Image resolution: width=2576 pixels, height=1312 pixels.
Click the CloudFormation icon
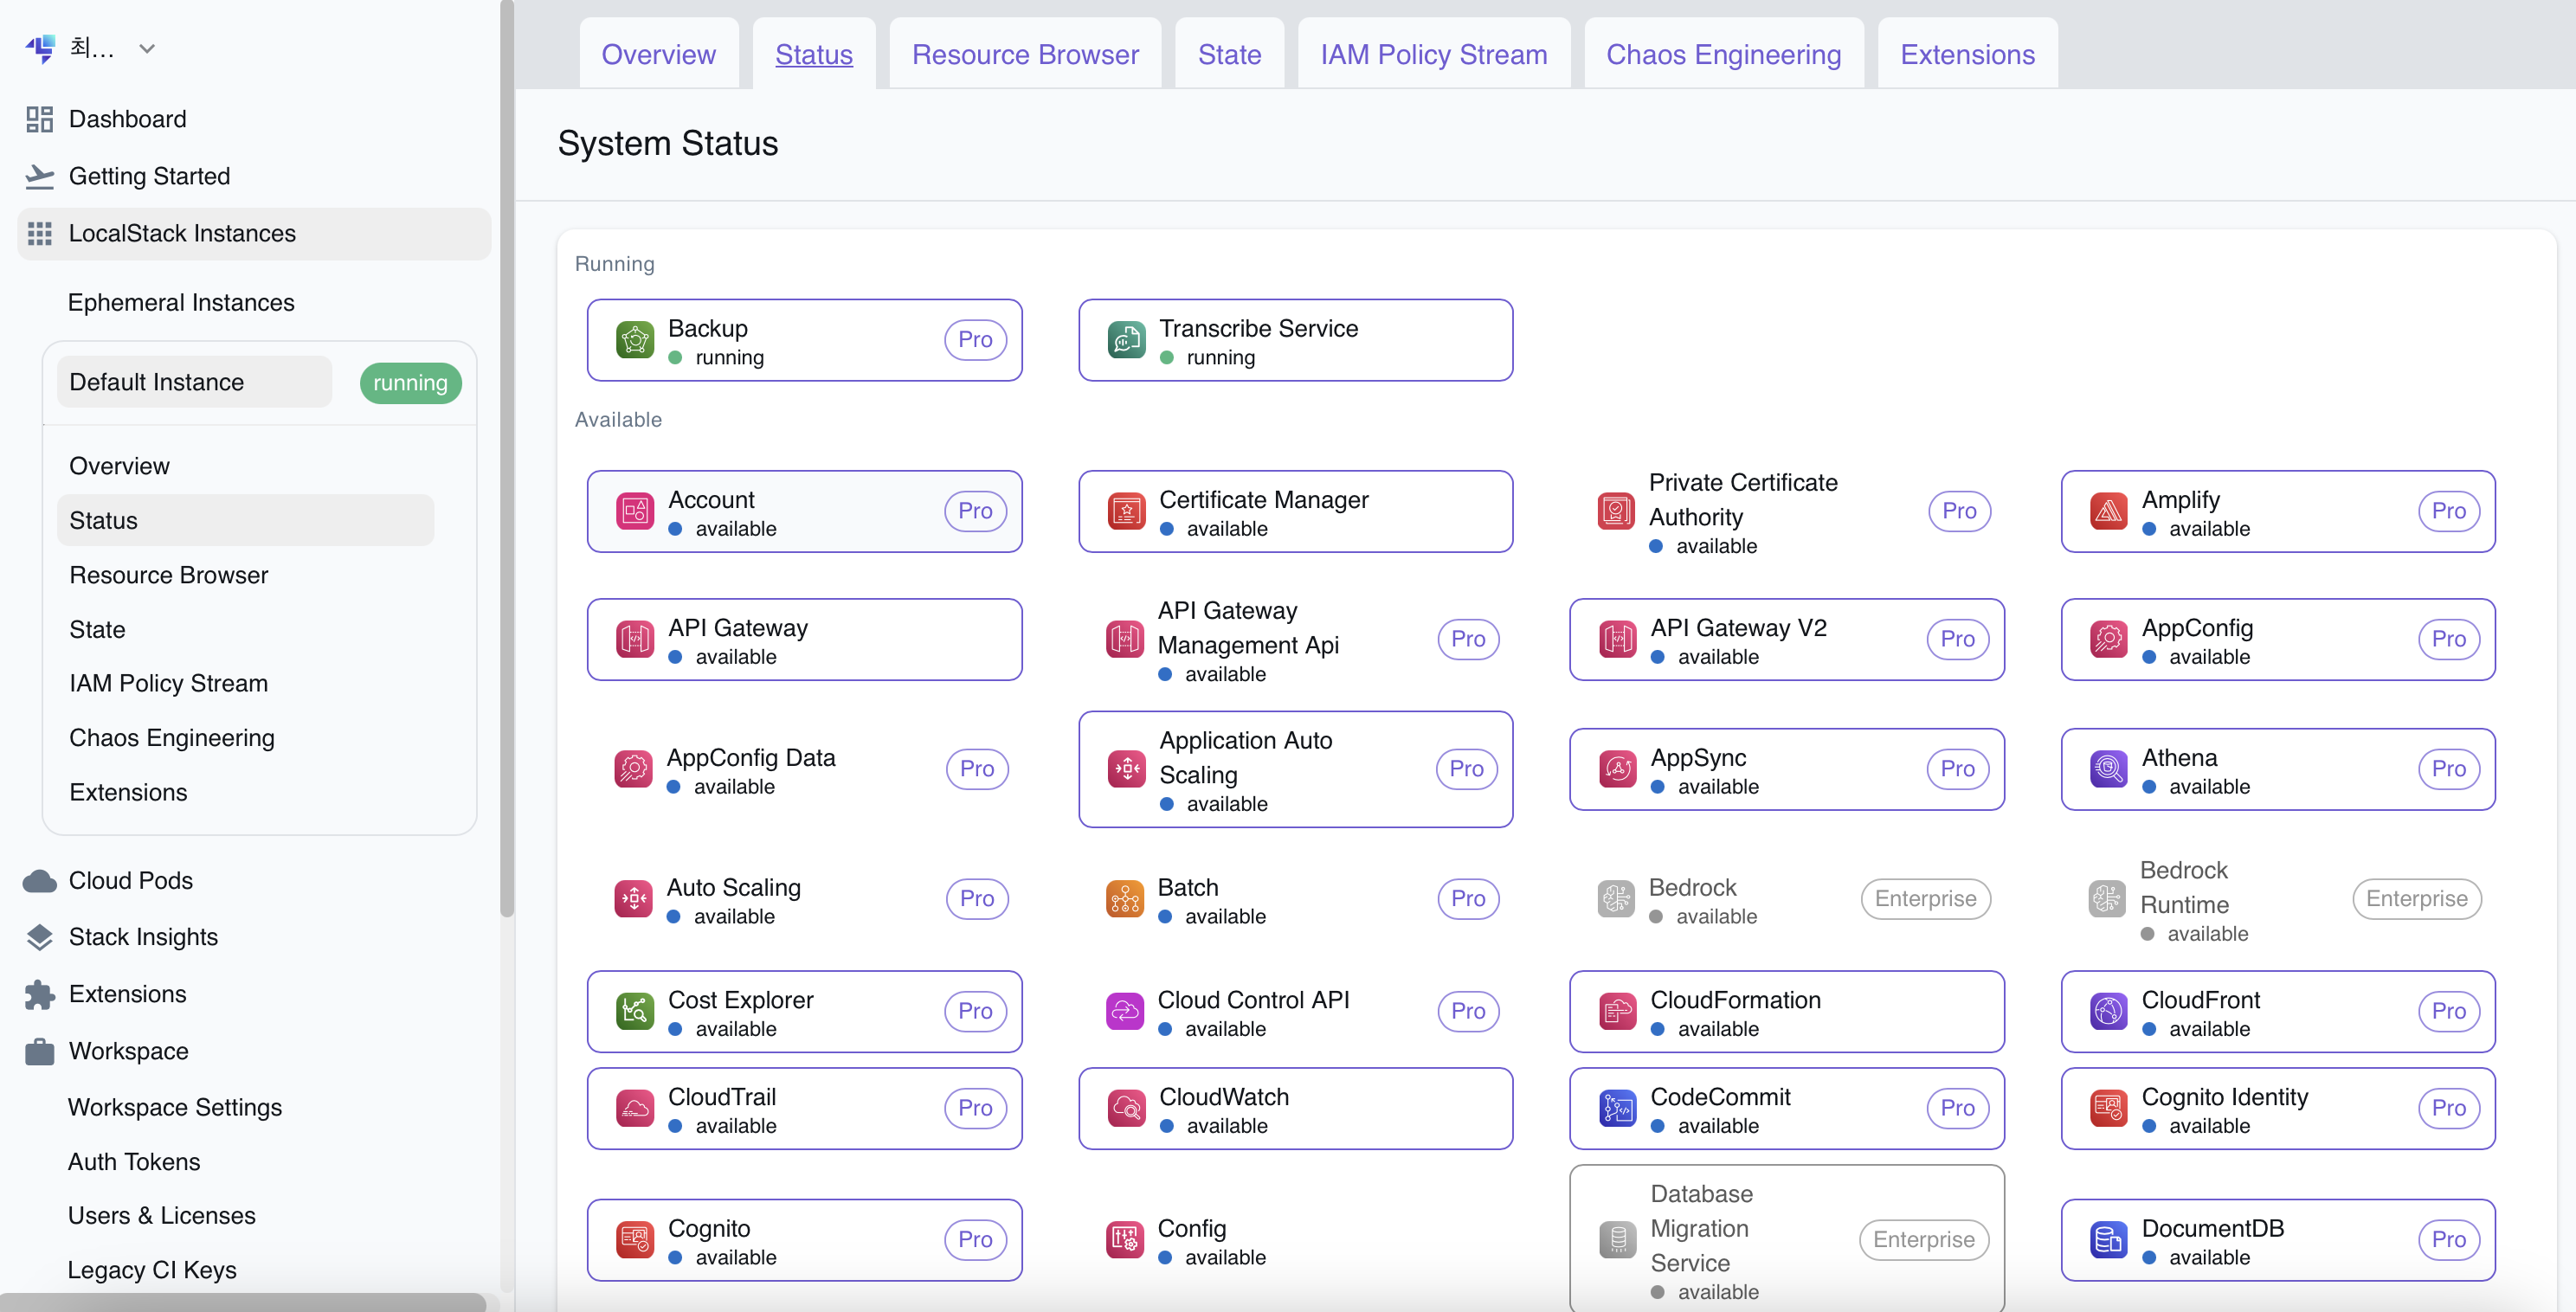[1617, 1011]
